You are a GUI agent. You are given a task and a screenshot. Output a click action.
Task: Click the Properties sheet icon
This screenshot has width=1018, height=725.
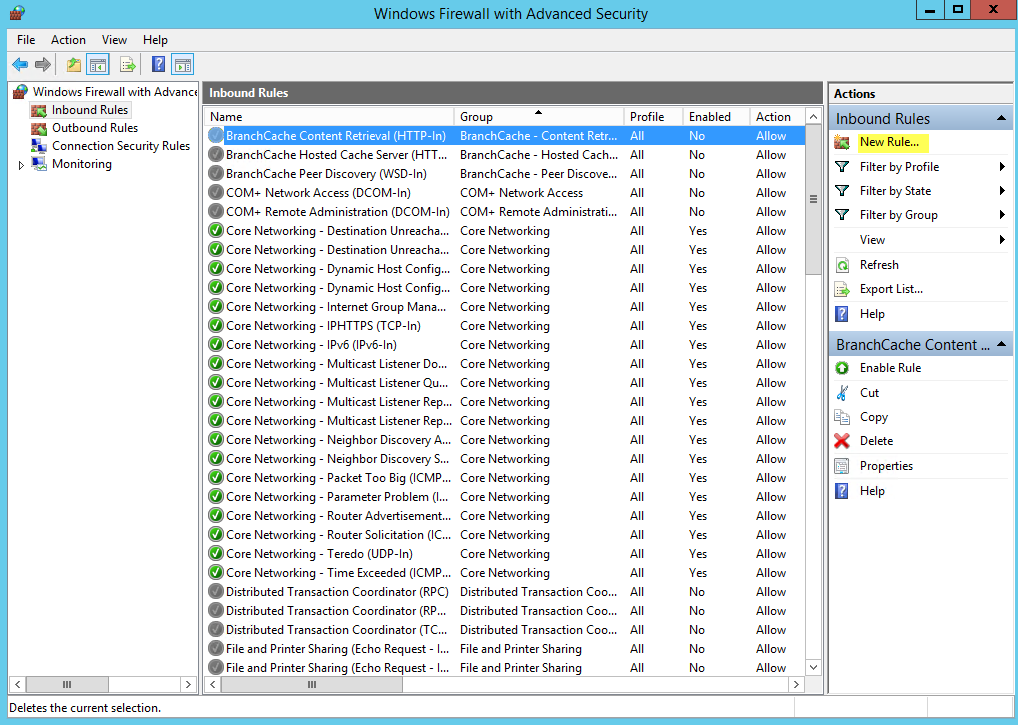(842, 466)
